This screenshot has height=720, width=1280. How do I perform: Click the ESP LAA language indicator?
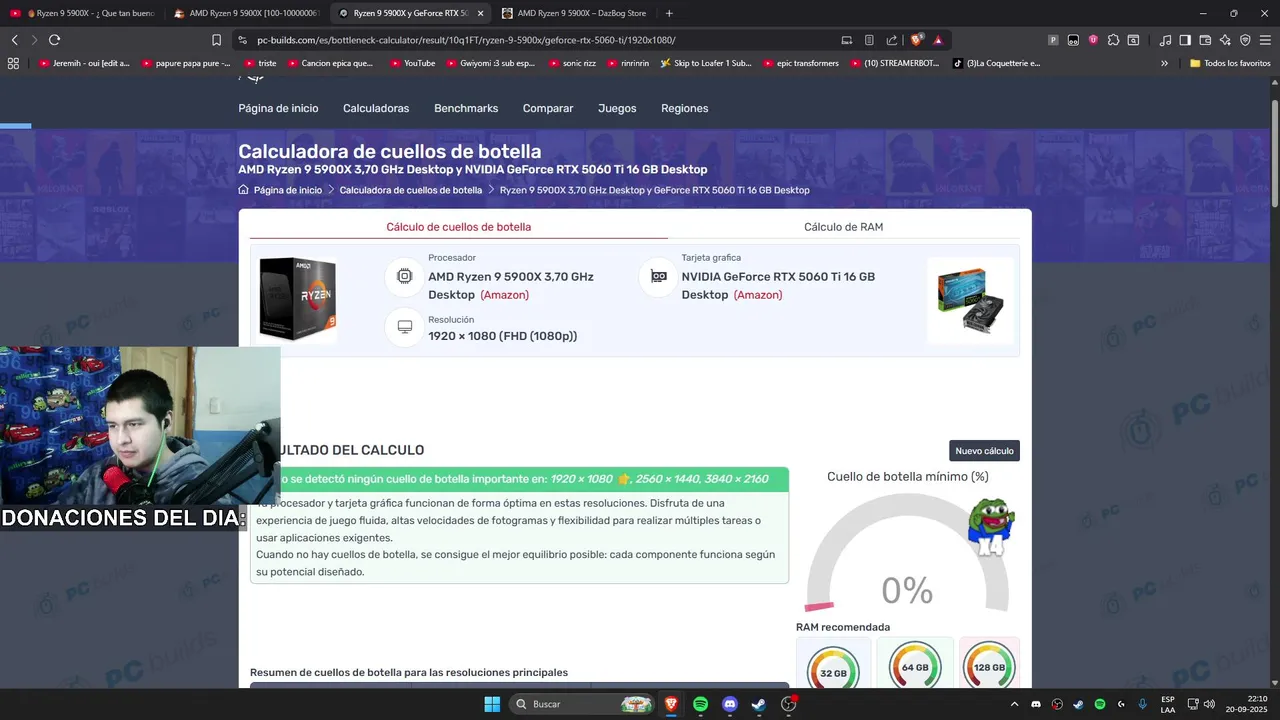pyautogui.click(x=1168, y=704)
